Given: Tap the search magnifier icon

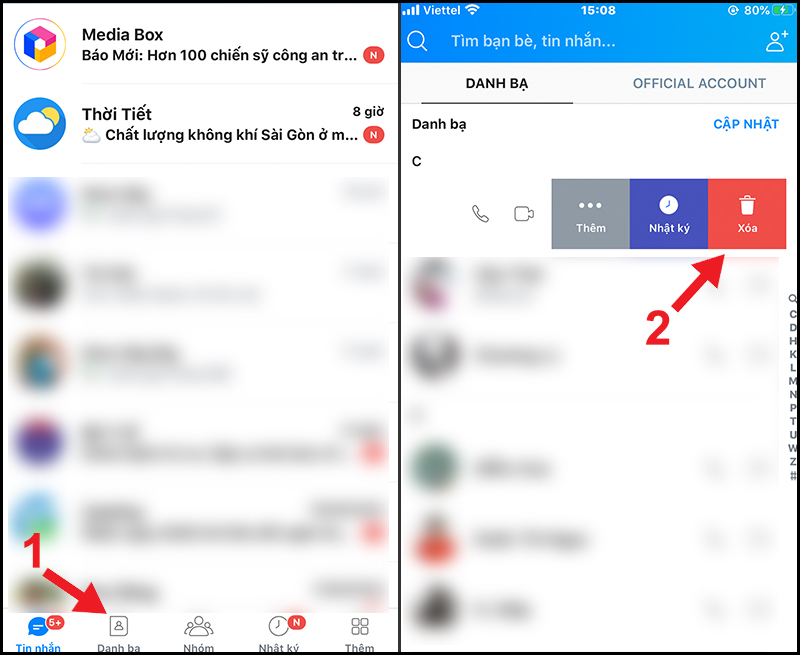Looking at the screenshot, I should pyautogui.click(x=417, y=41).
